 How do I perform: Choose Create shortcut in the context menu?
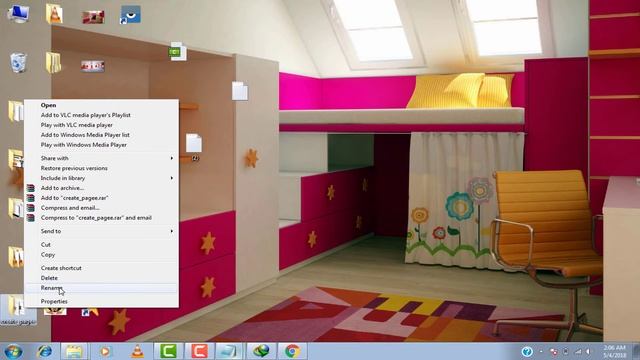click(x=101, y=268)
